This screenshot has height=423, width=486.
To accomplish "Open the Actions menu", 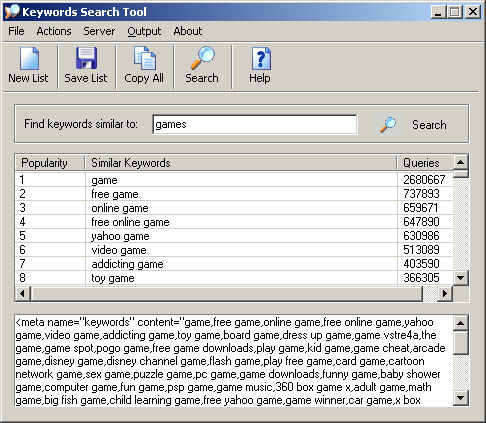I will 54,31.
